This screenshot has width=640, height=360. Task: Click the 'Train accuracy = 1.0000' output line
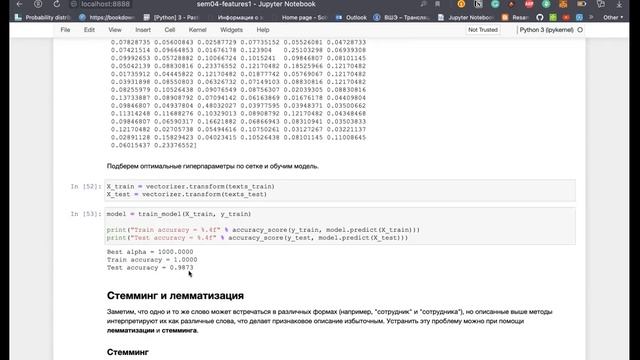click(x=152, y=260)
